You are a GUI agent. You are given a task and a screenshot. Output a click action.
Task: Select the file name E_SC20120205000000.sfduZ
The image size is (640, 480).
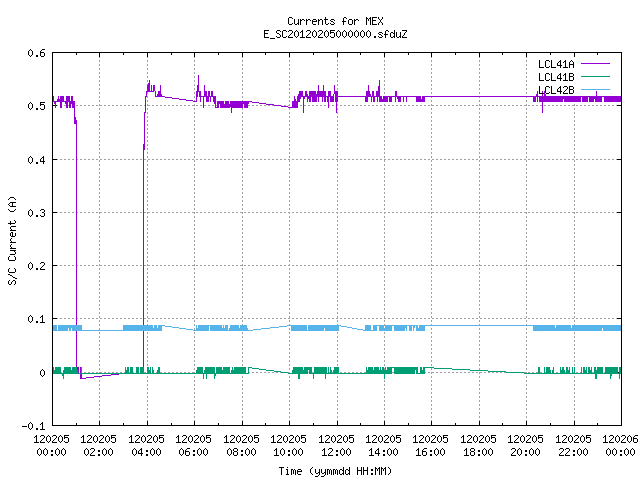point(335,34)
